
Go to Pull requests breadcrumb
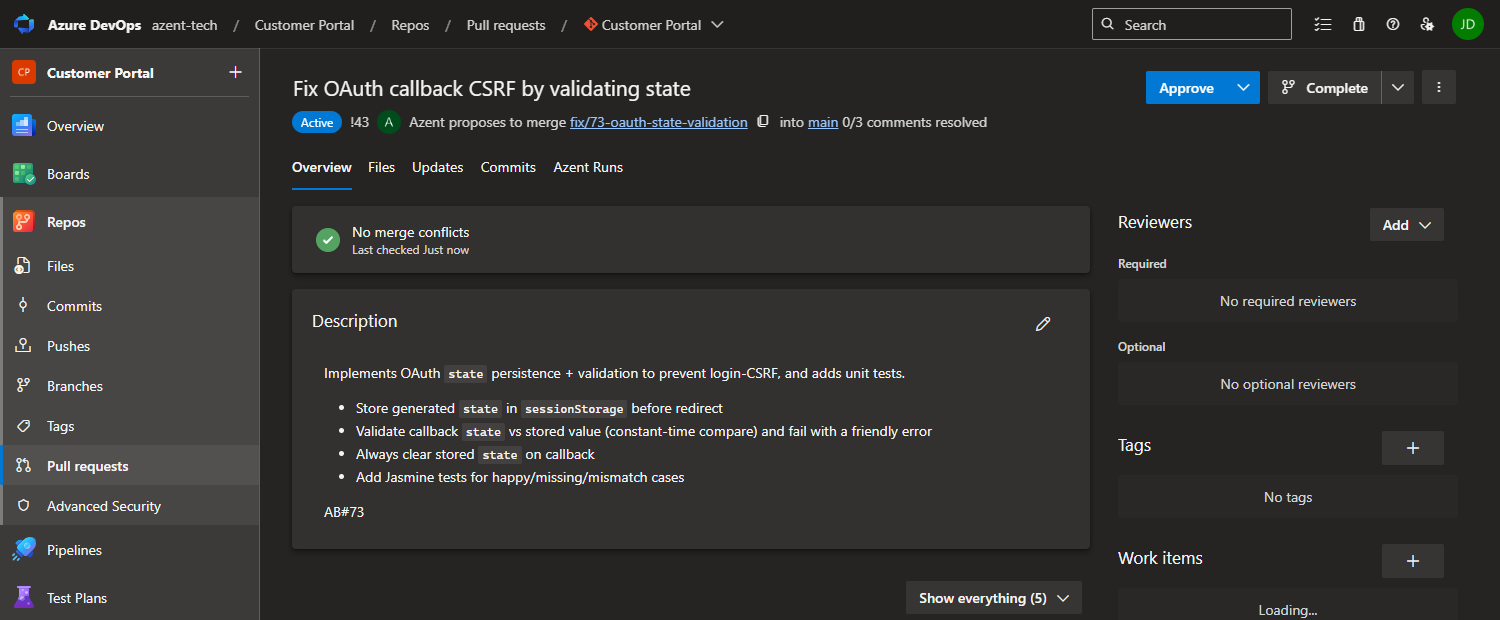[506, 25]
